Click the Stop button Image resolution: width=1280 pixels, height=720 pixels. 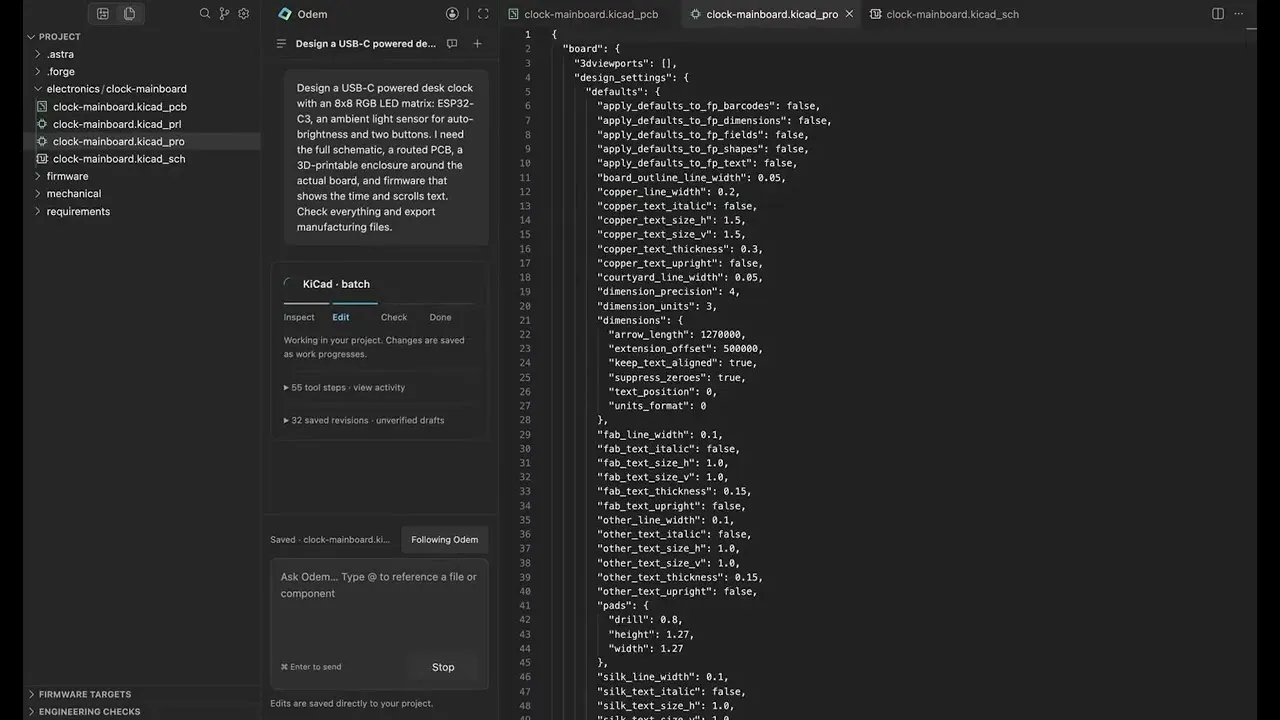(x=443, y=667)
